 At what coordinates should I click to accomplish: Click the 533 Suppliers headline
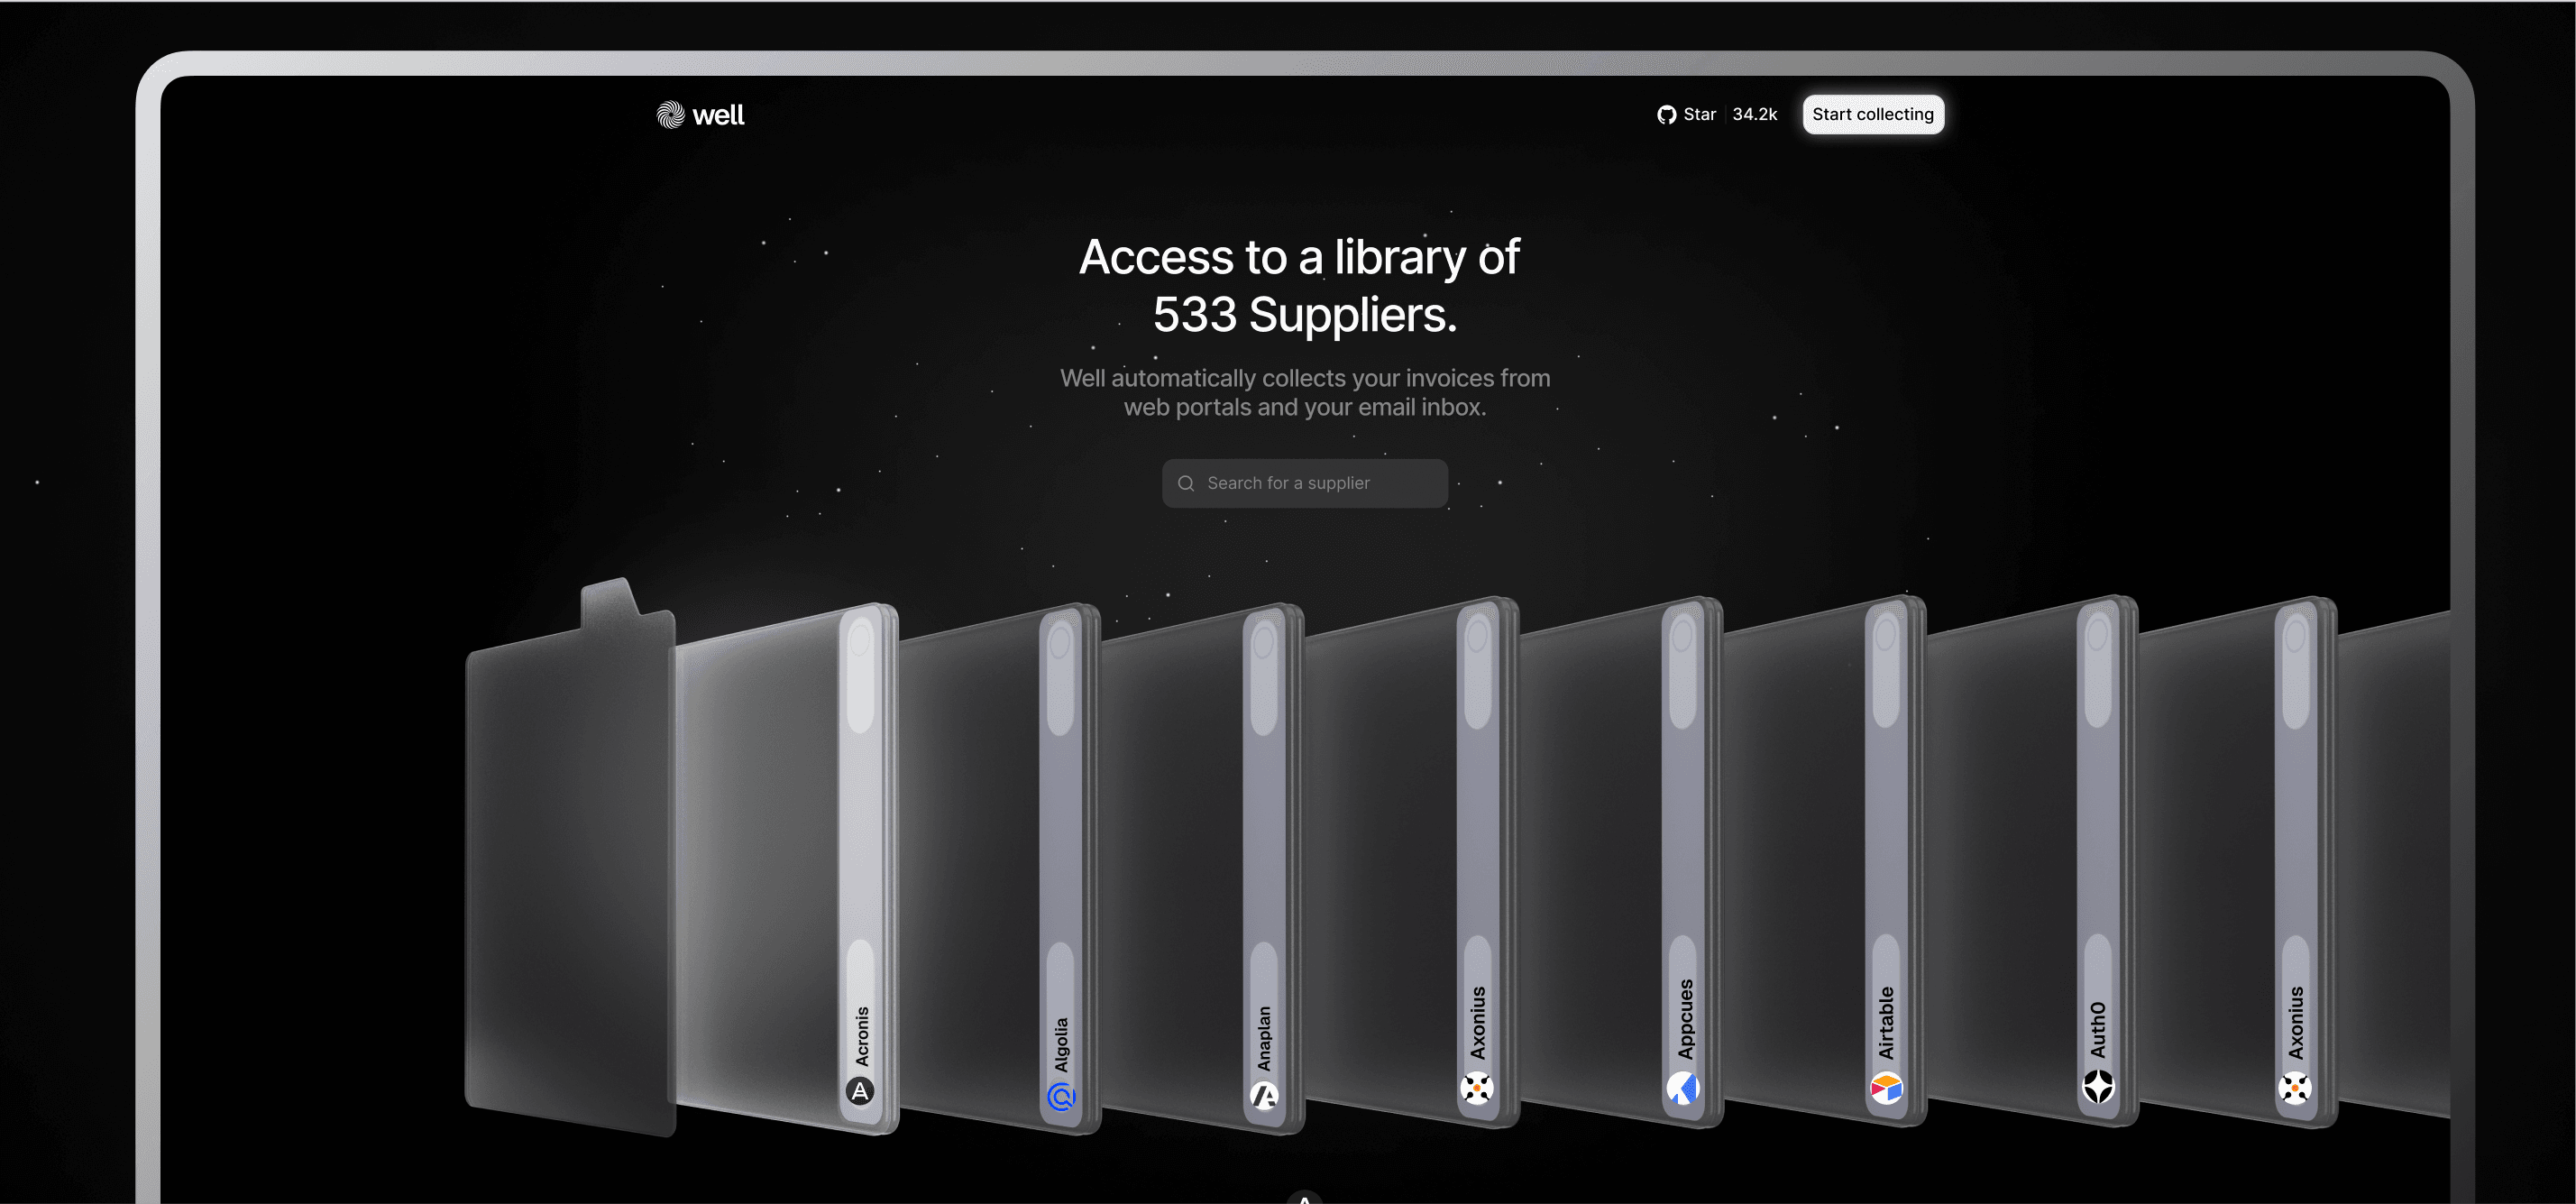[x=1305, y=315]
